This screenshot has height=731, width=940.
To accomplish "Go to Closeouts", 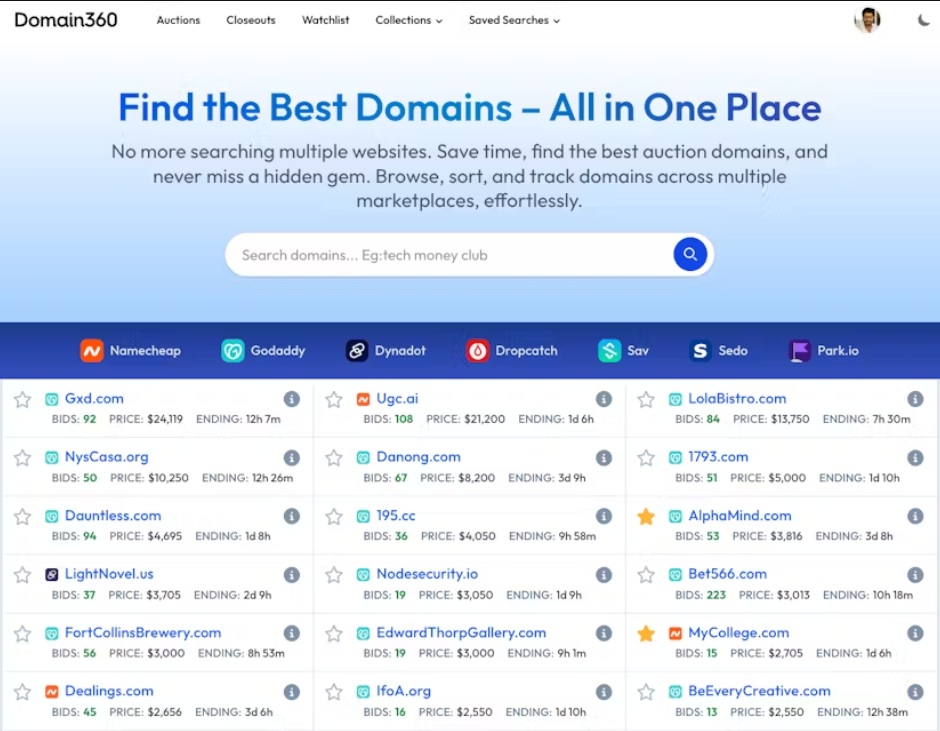I will [251, 20].
